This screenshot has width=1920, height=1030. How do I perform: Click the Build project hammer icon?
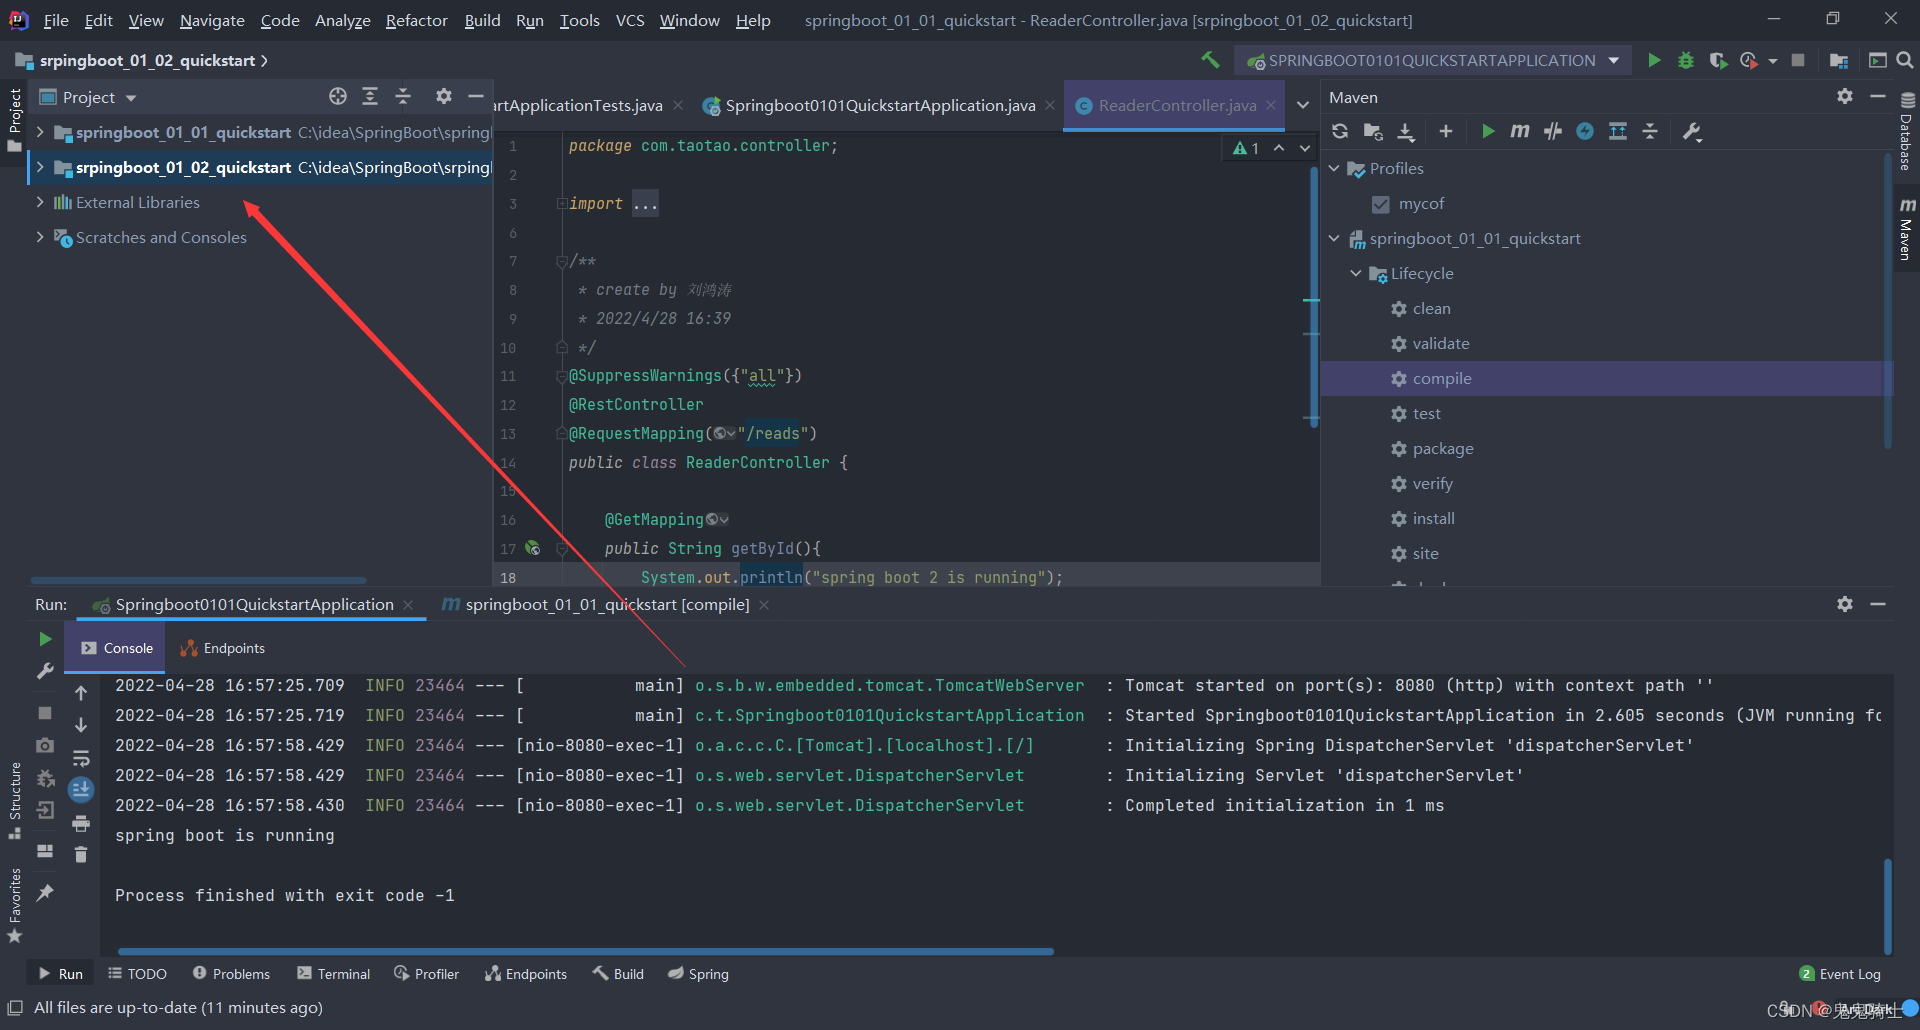[1210, 60]
